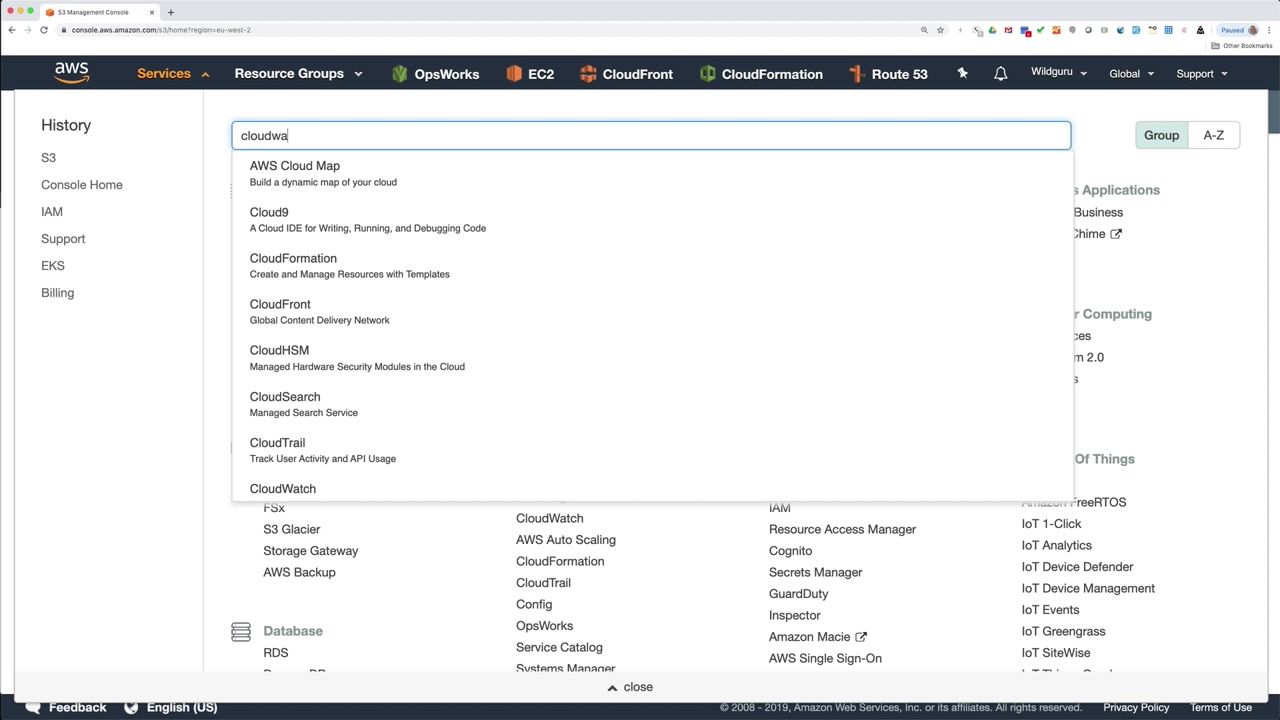Open S3 Glacier service
Screen dimensions: 1280x720
click(292, 529)
